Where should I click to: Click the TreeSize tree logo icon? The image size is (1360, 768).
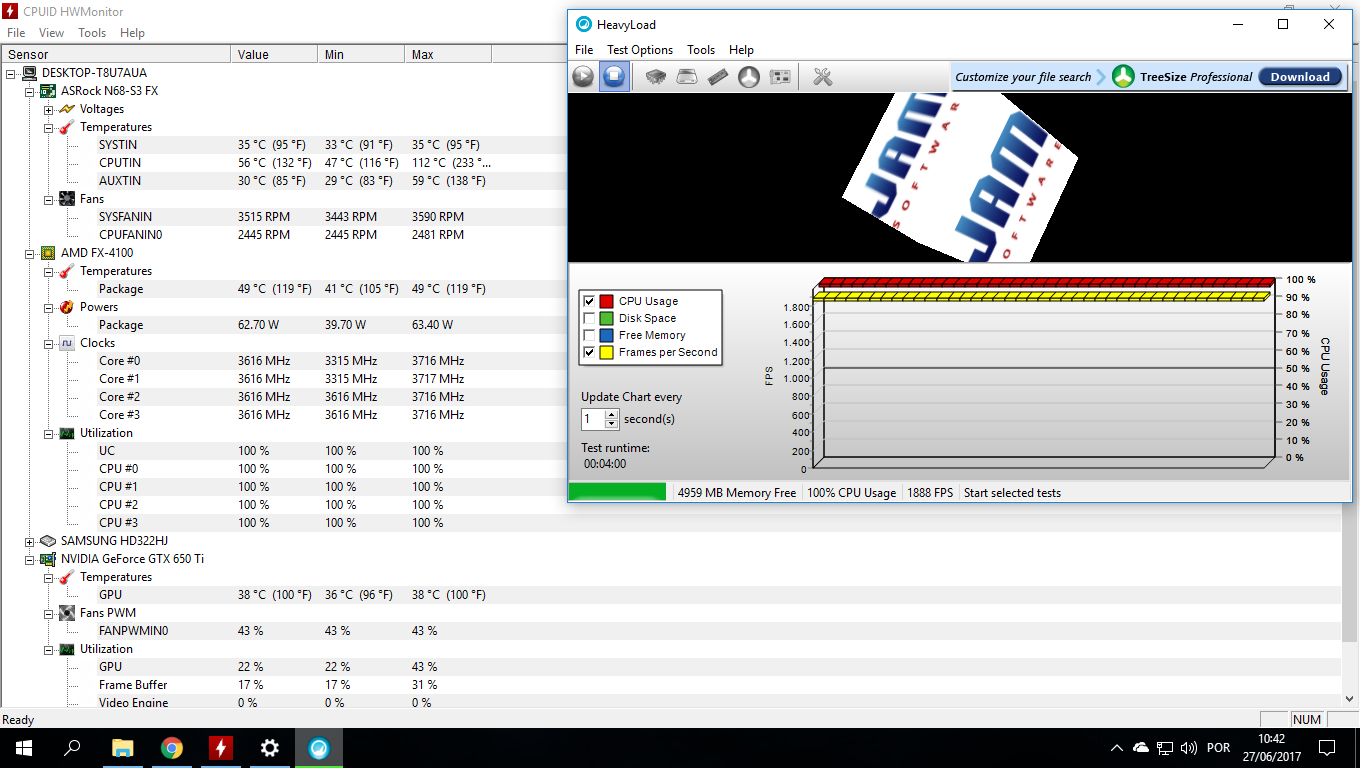tap(1124, 76)
